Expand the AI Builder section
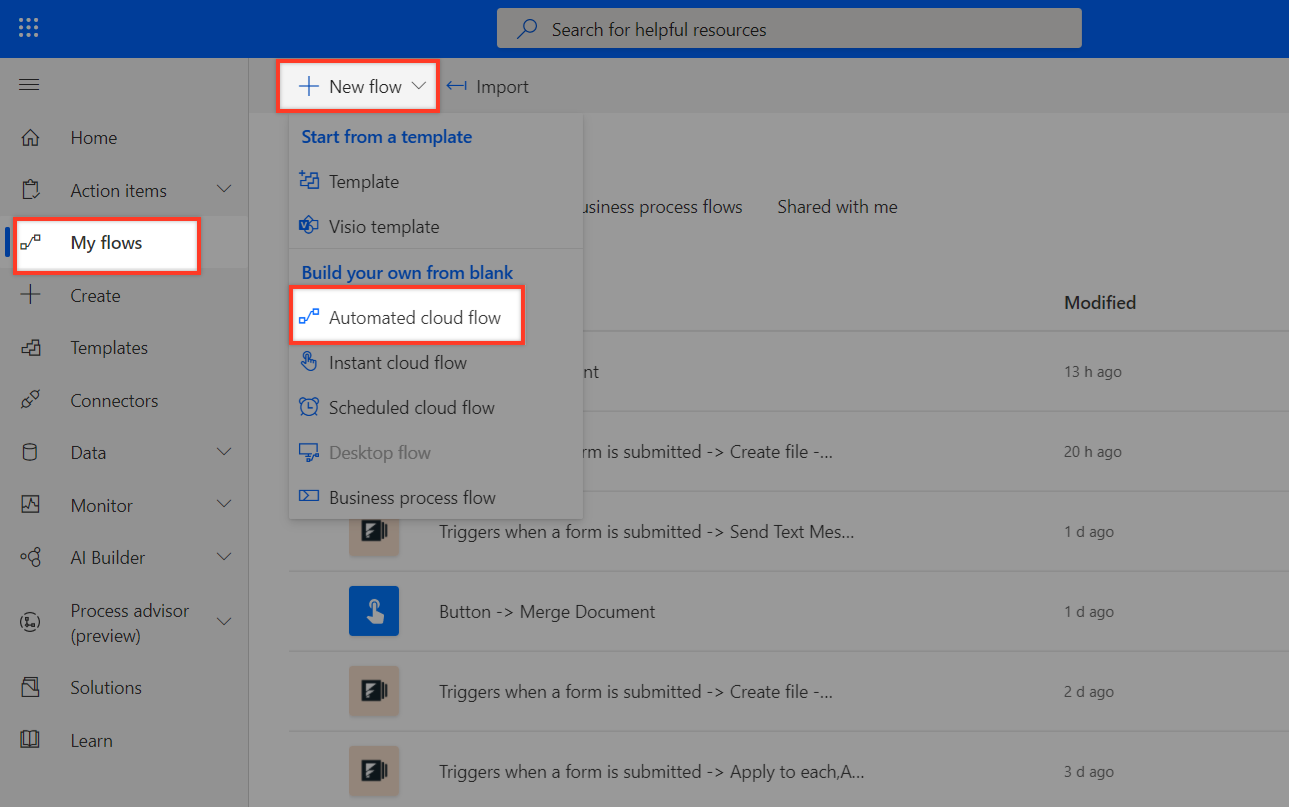Image resolution: width=1289 pixels, height=807 pixels. [x=223, y=557]
